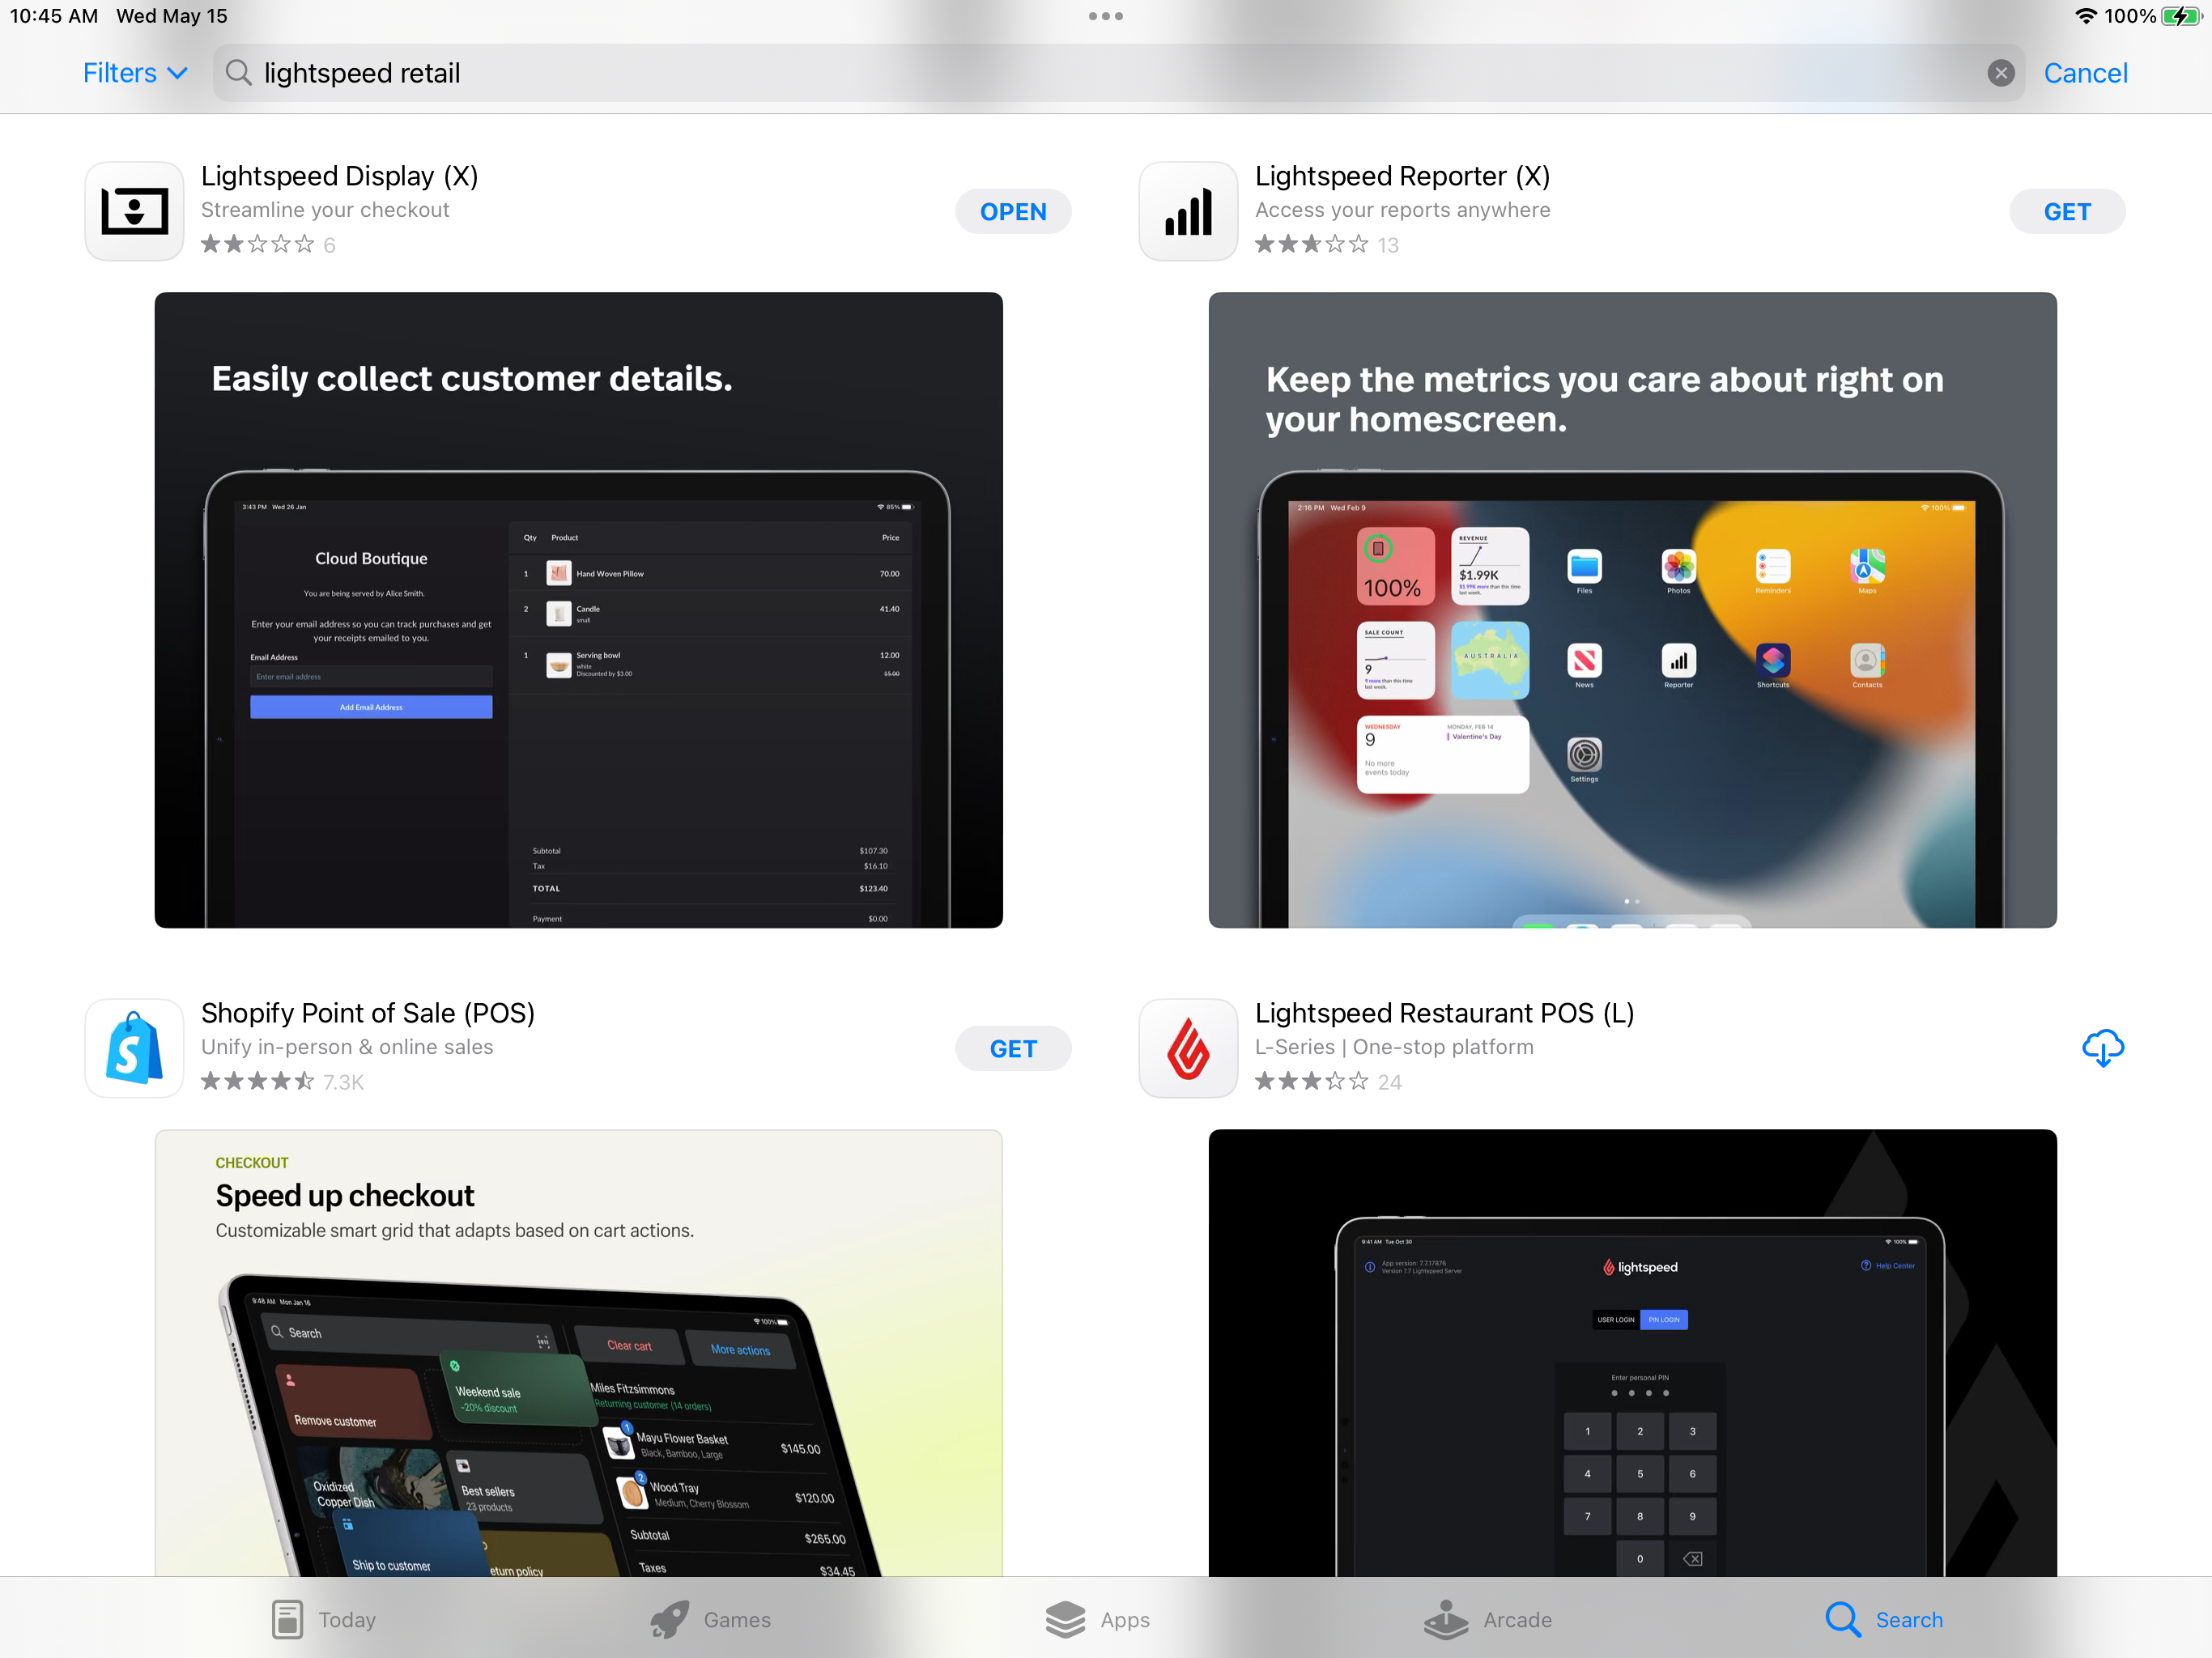
Task: Tap 'Access your reports anywhere' subtitle
Action: (x=1402, y=210)
